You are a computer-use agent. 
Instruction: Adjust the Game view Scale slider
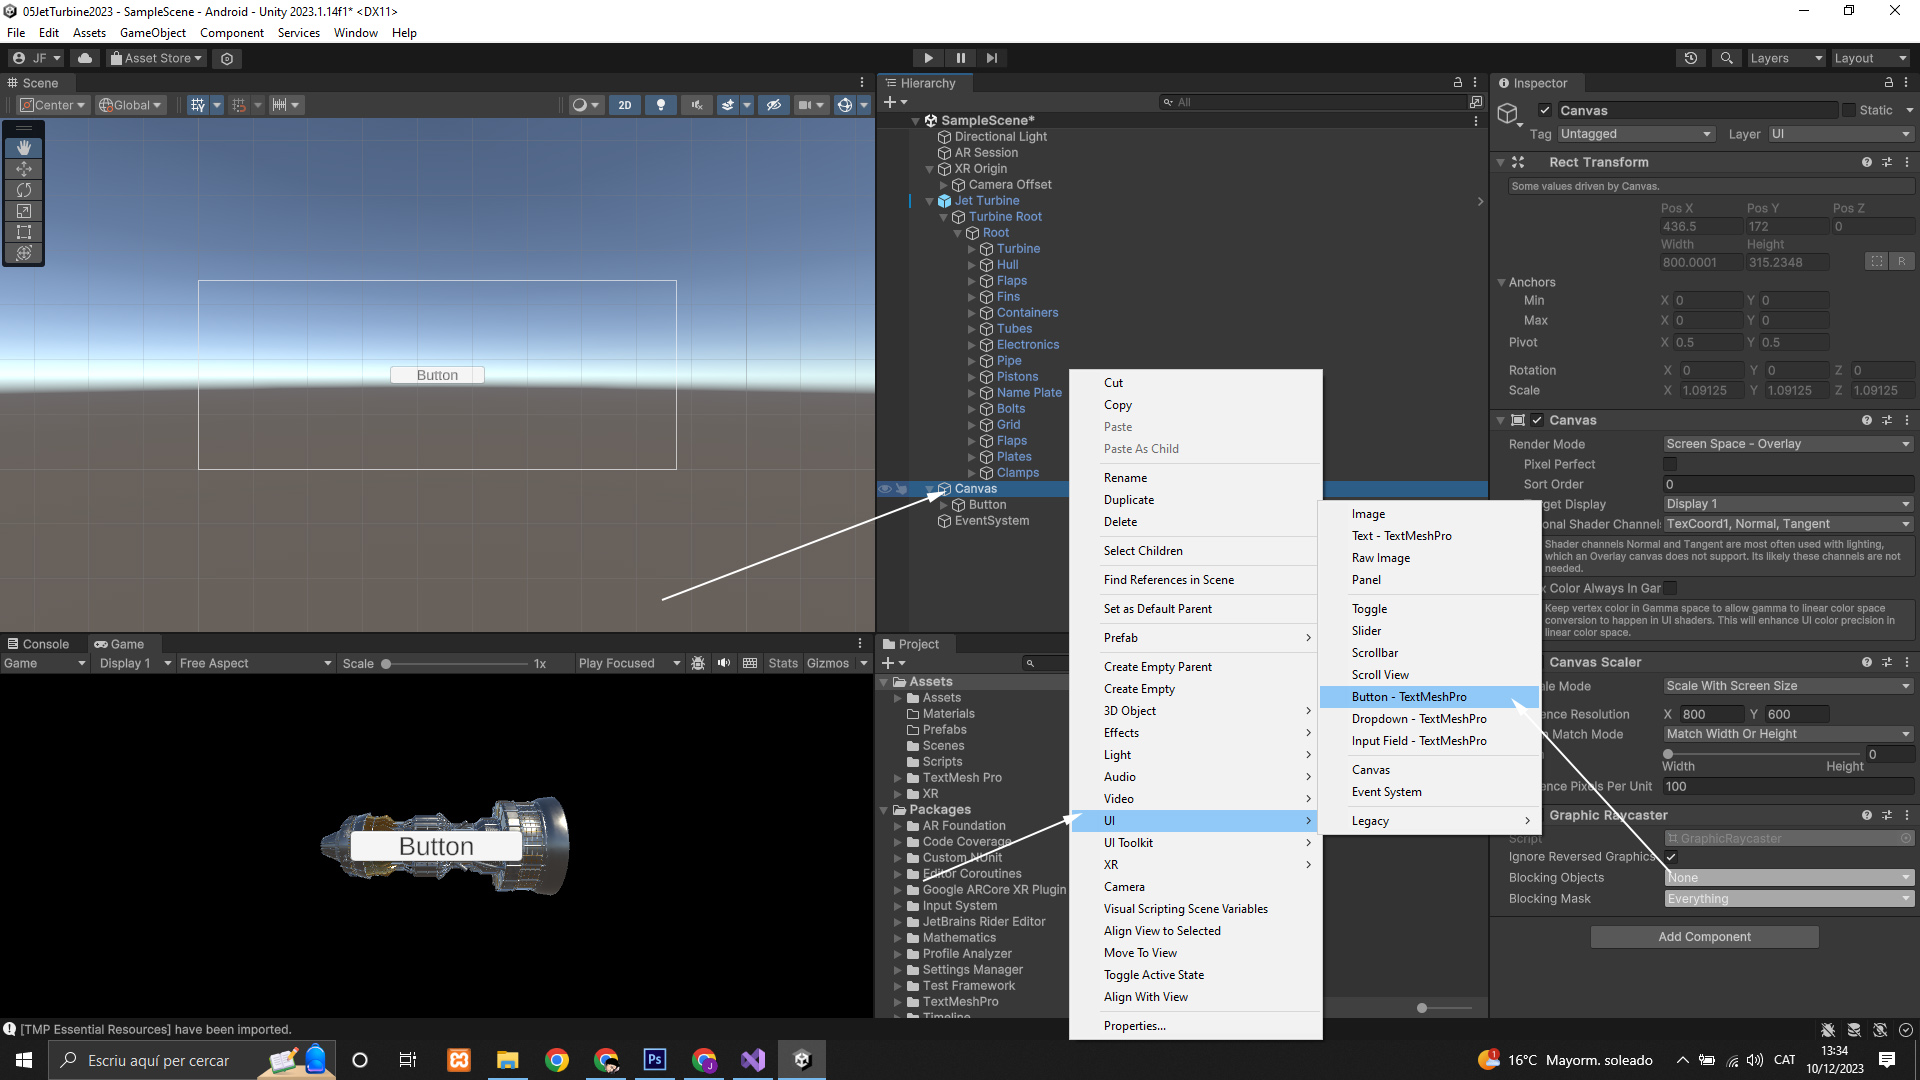pos(386,664)
